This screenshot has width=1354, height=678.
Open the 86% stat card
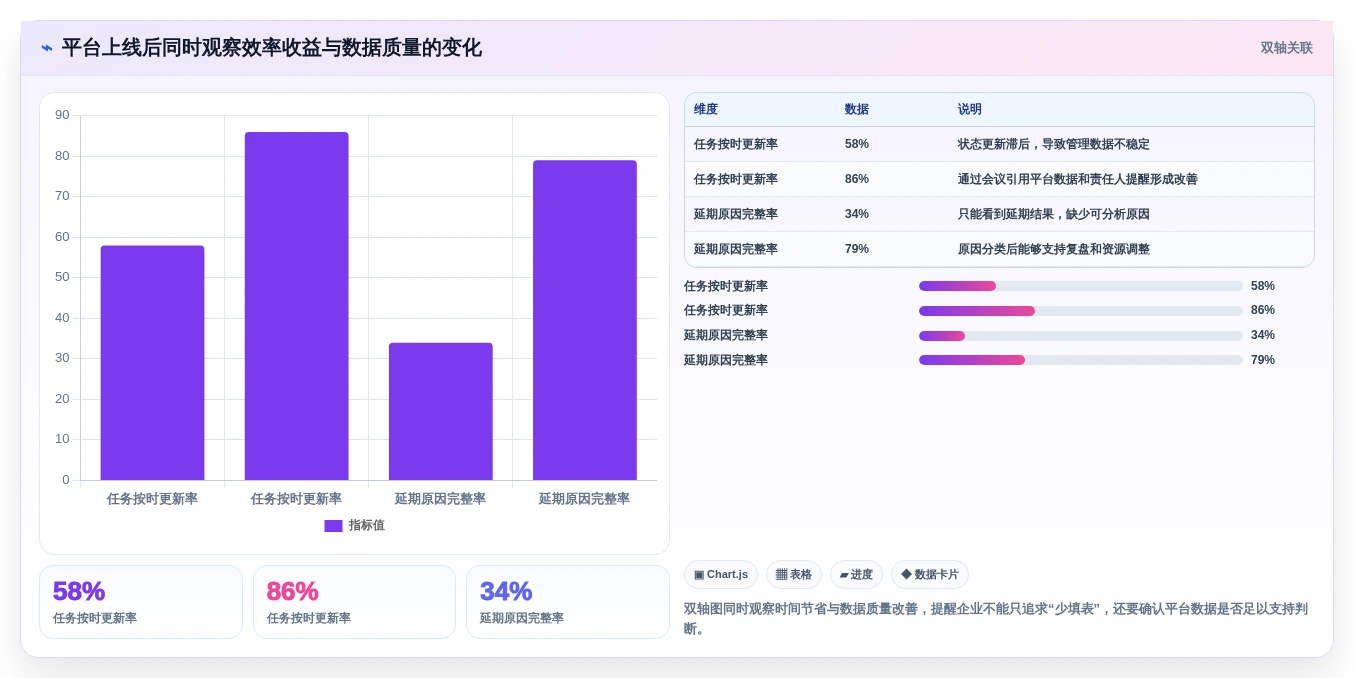pyautogui.click(x=354, y=602)
